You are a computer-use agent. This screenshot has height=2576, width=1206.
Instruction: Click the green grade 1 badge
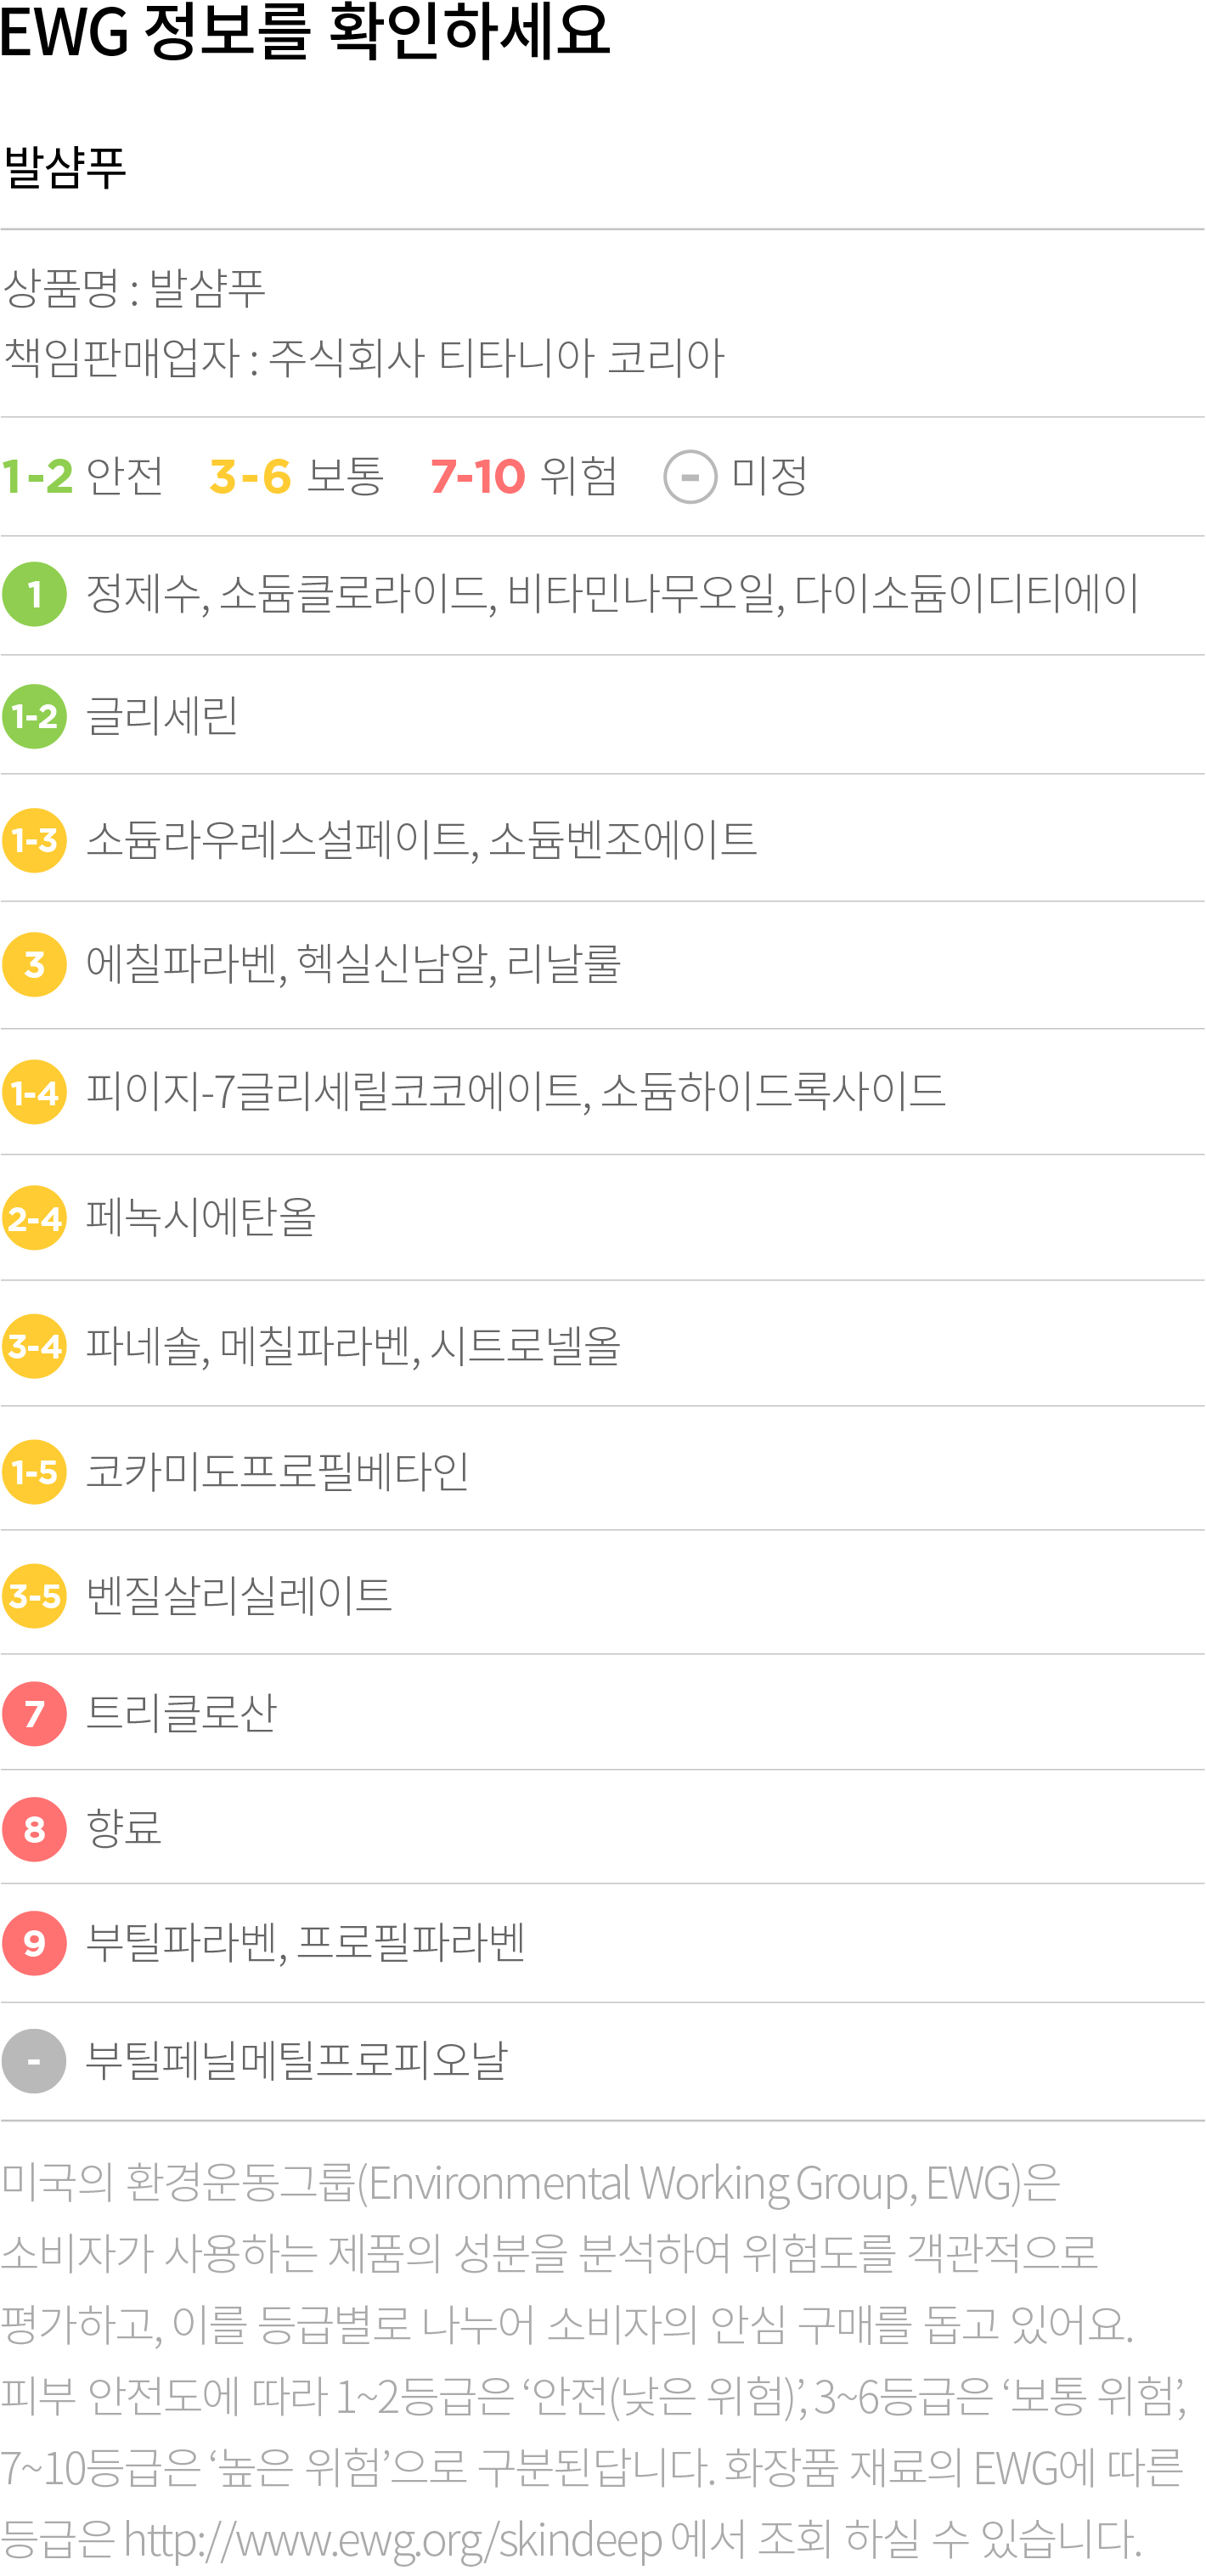pyautogui.click(x=34, y=594)
